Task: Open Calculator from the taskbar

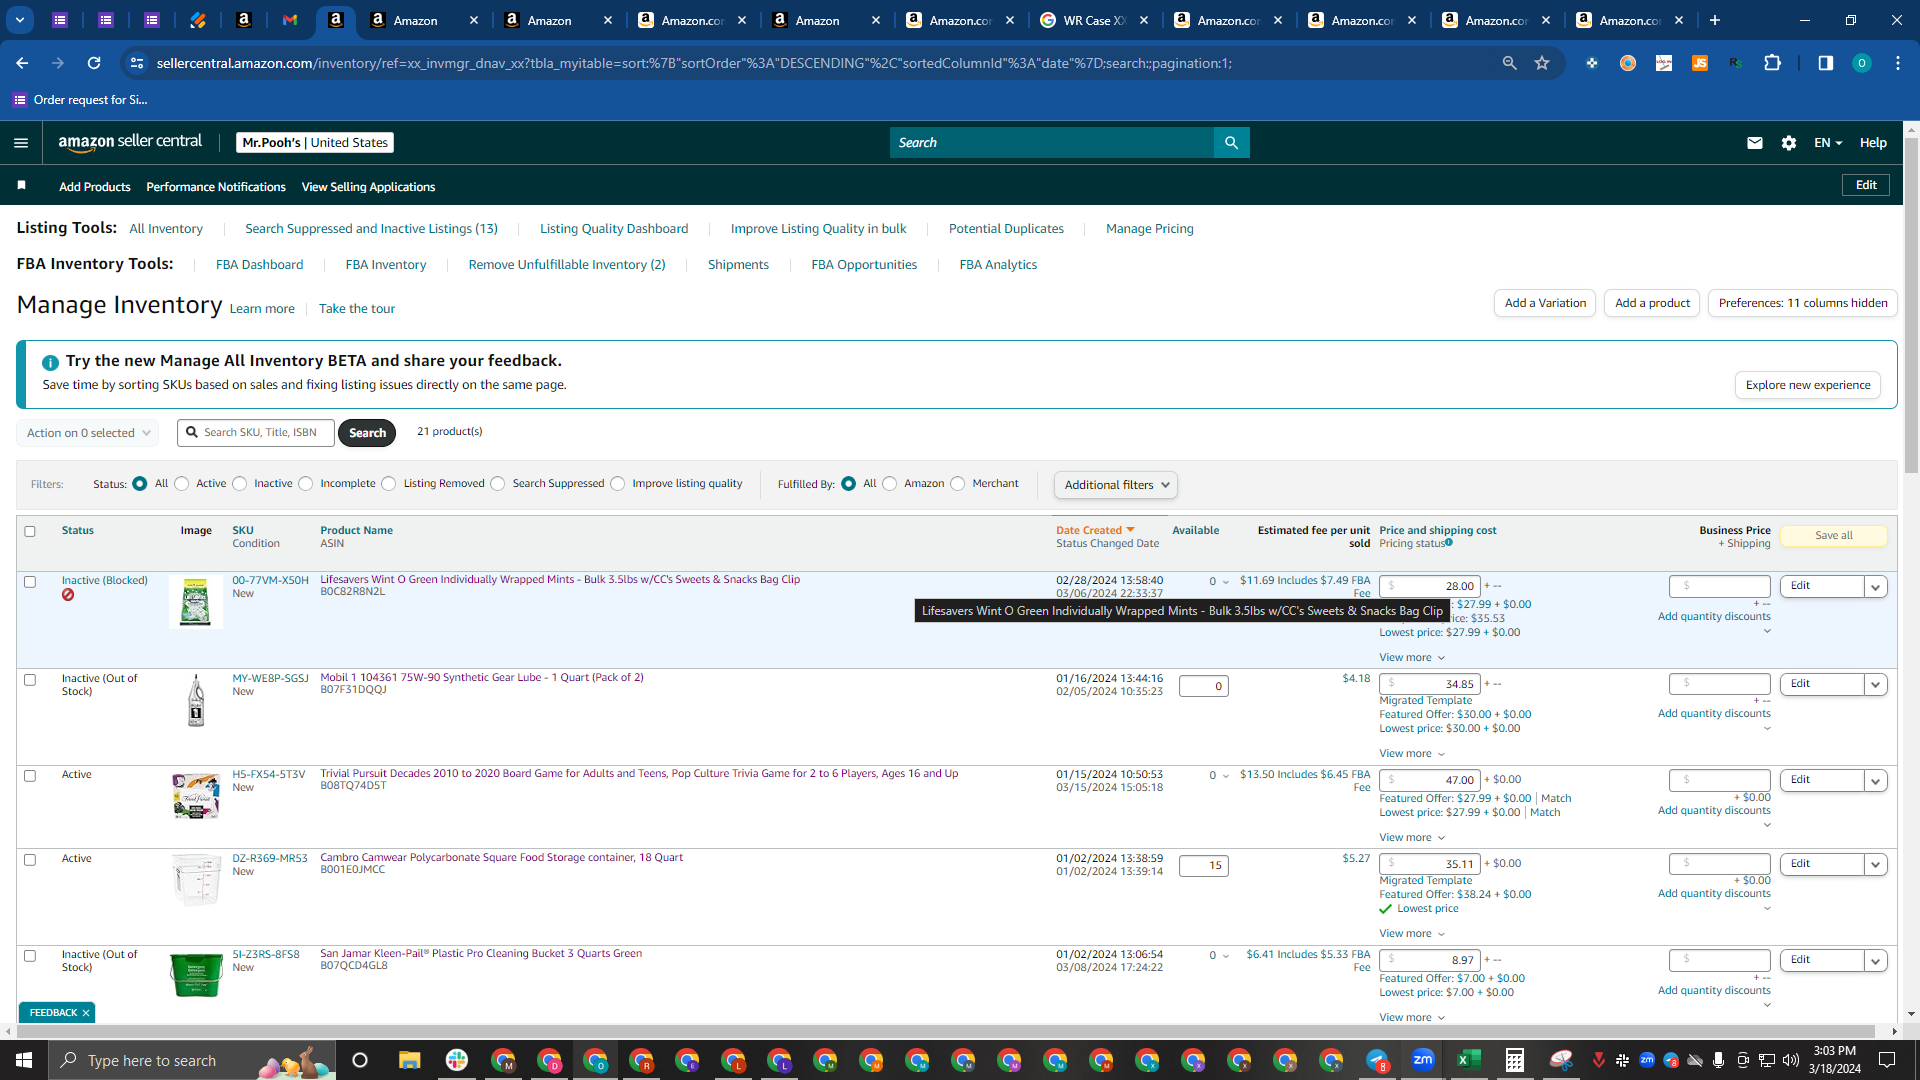Action: 1515,1060
